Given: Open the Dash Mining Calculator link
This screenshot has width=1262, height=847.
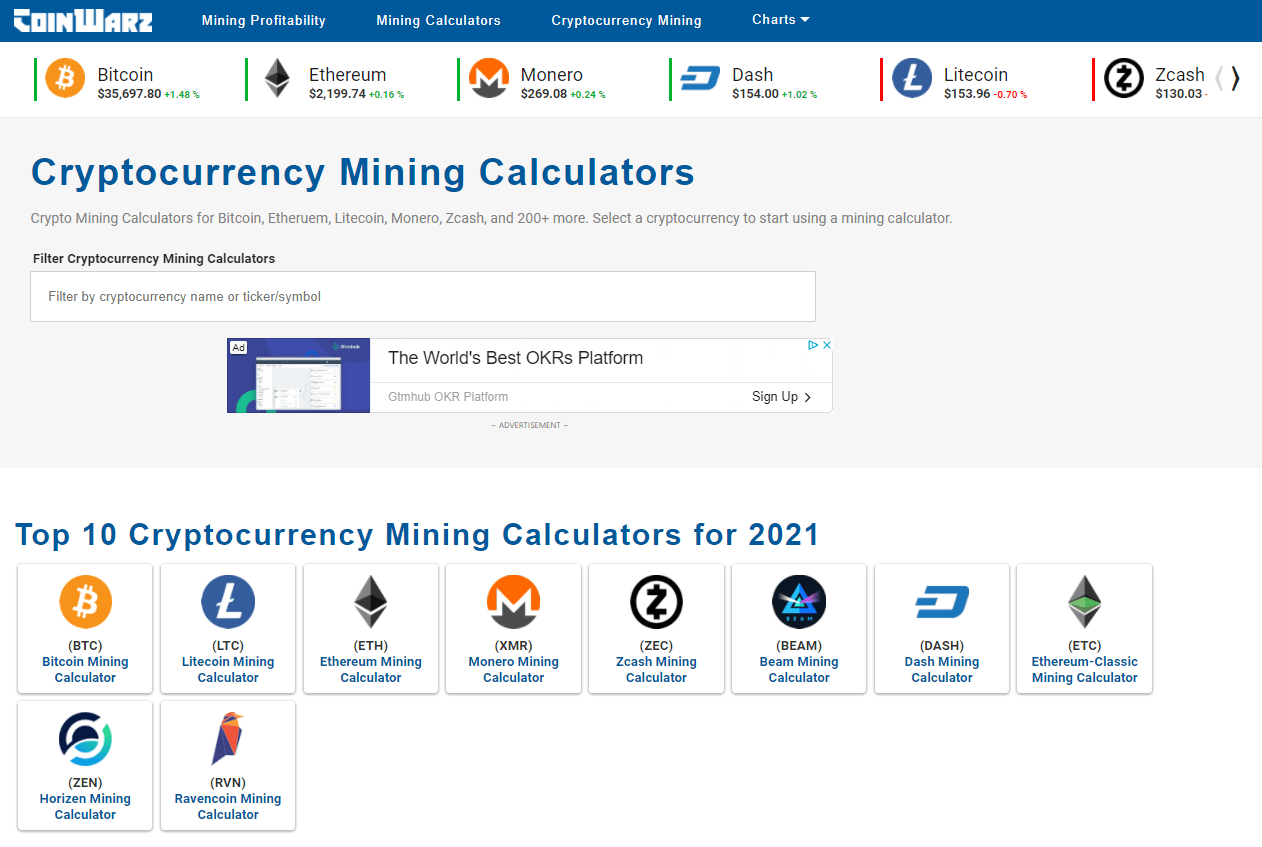Looking at the screenshot, I should [942, 670].
